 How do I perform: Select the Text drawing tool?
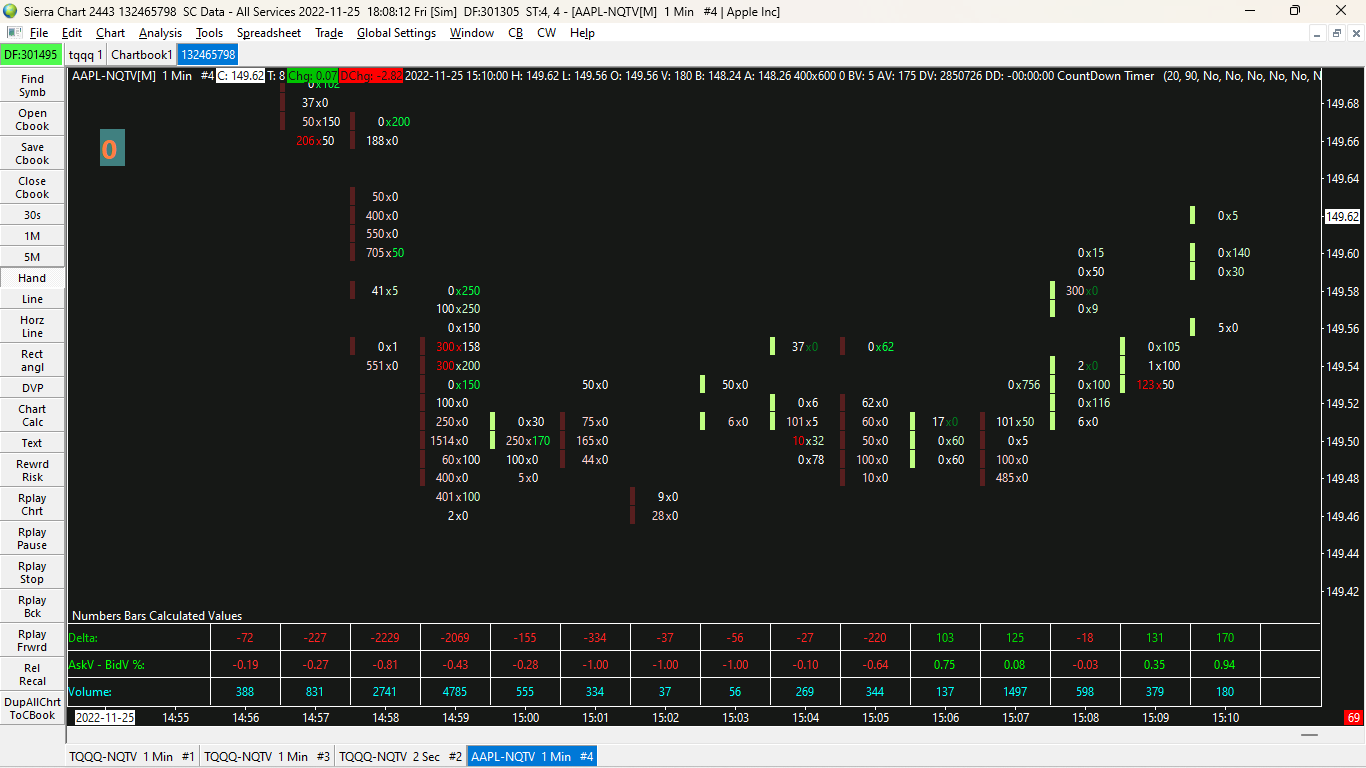coord(32,443)
